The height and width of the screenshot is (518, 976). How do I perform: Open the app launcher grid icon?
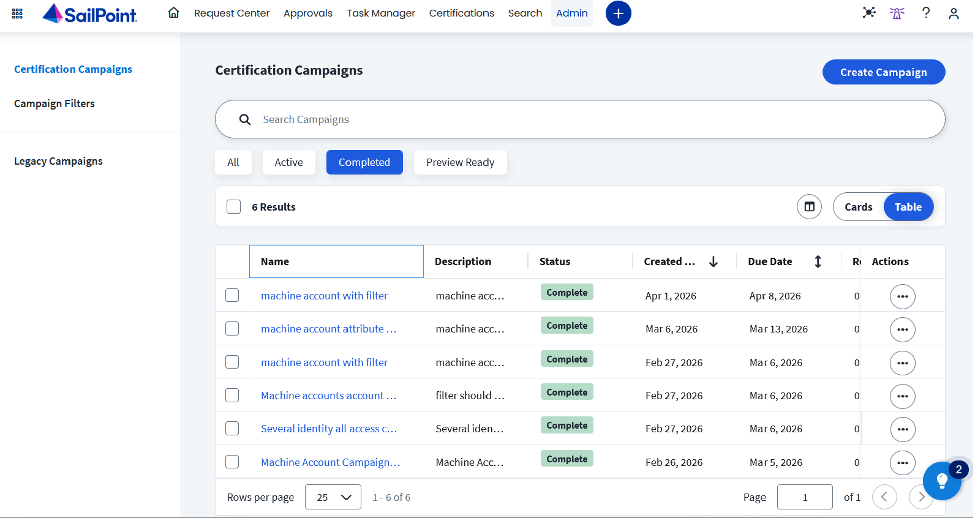pos(17,13)
